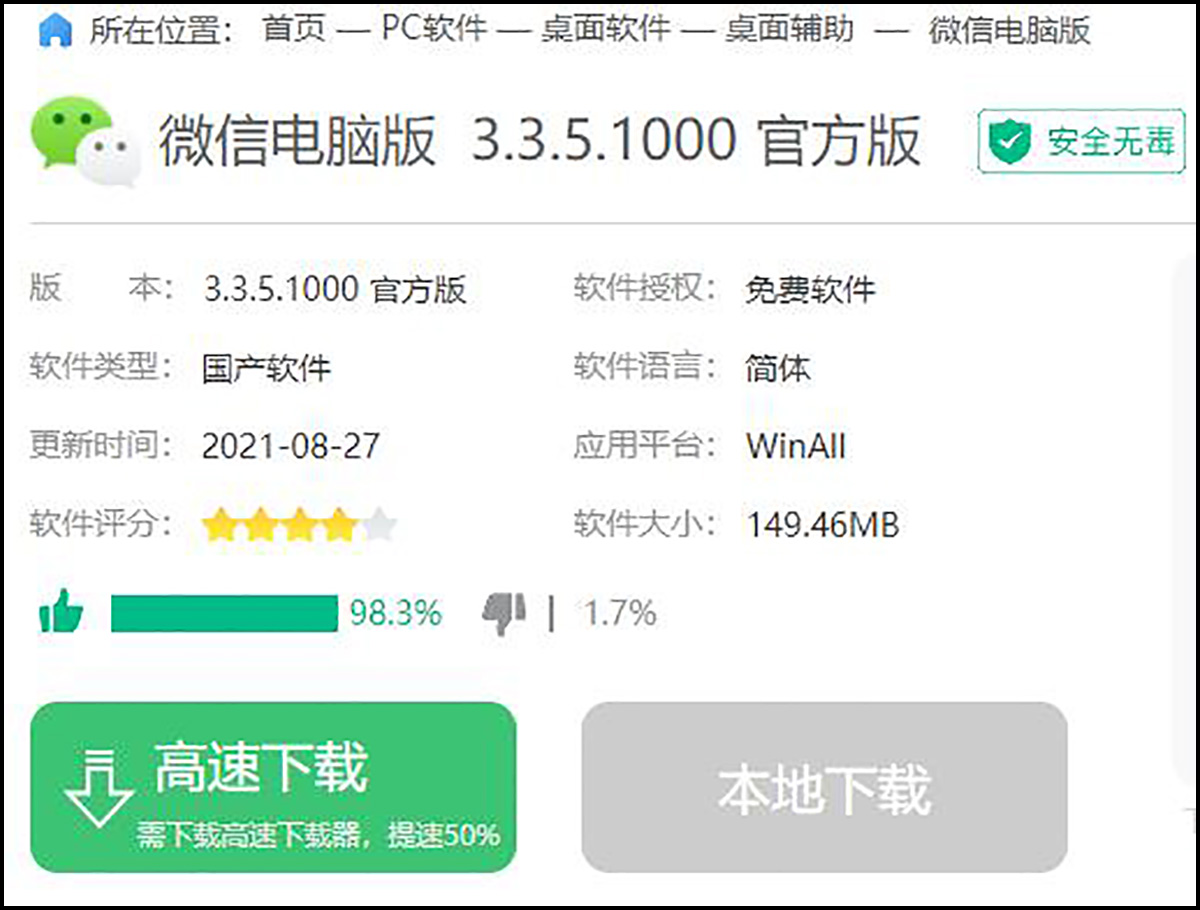This screenshot has width=1200, height=910.
Task: Click the green 98.3% approval bar
Action: click(x=225, y=613)
